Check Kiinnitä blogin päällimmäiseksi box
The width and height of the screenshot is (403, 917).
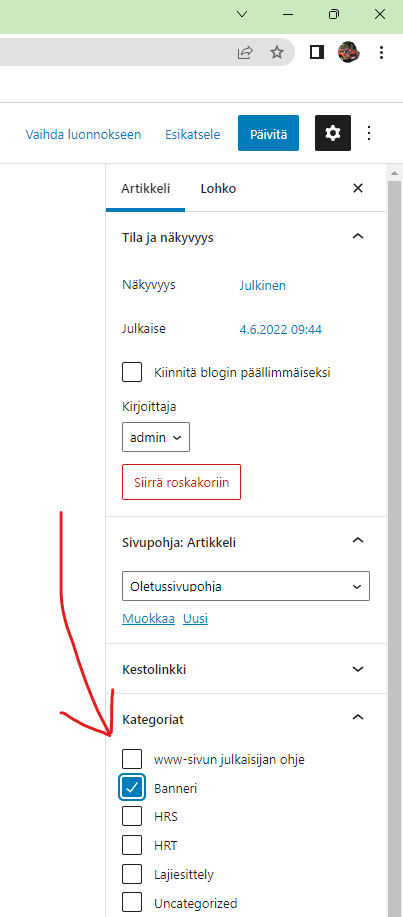tap(132, 372)
